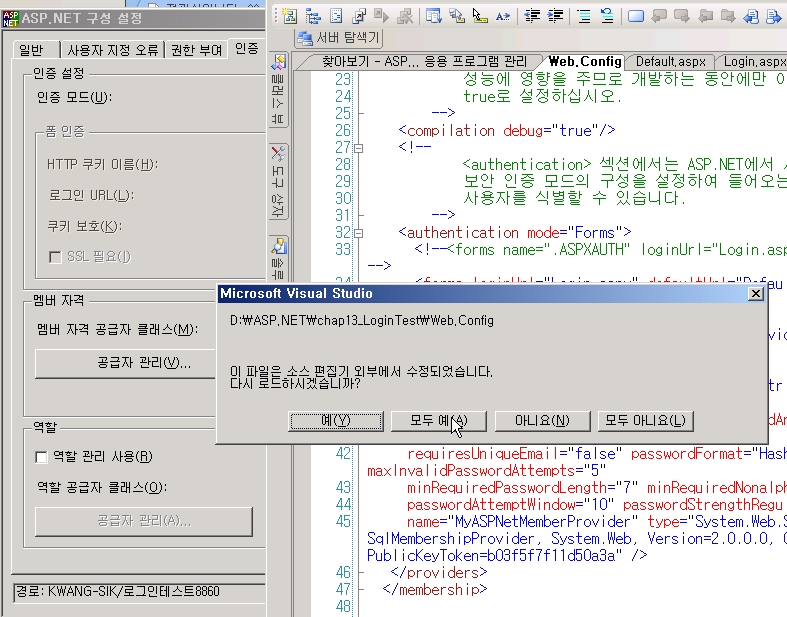Select the 인증 tab
Screen dimensions: 787x617
[x=246, y=48]
